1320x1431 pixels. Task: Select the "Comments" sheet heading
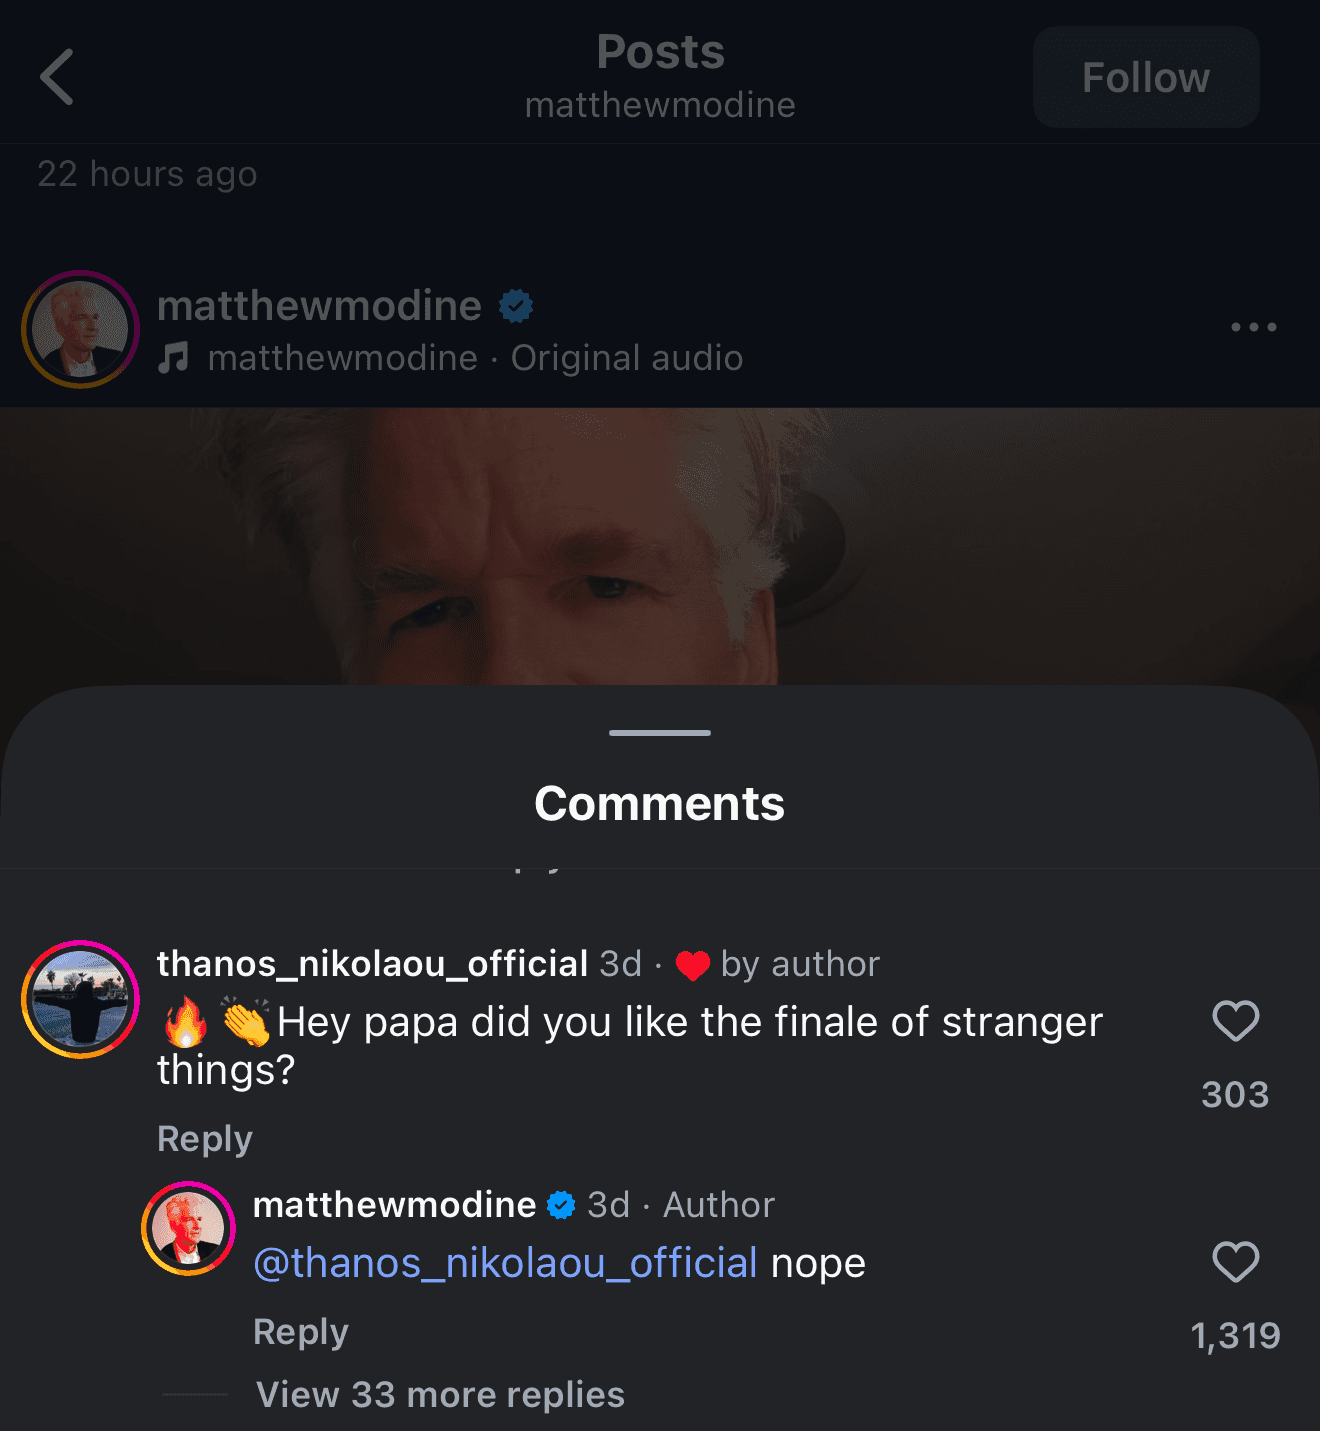[660, 803]
